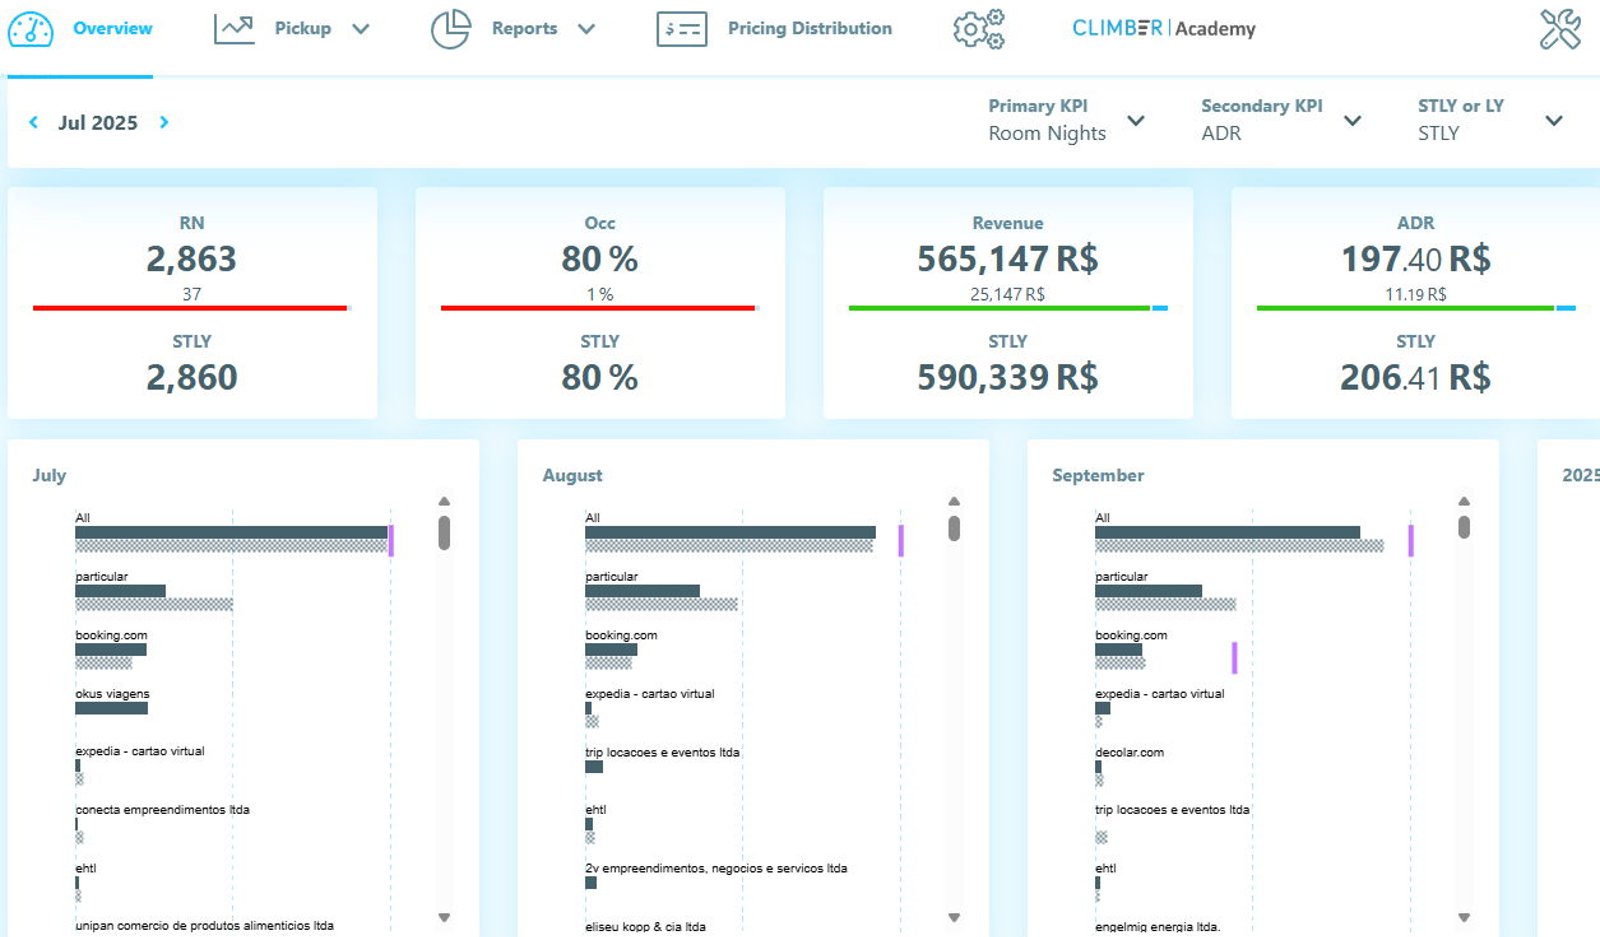Click the August chart scrollbar thumb
The image size is (1600, 937).
(954, 528)
